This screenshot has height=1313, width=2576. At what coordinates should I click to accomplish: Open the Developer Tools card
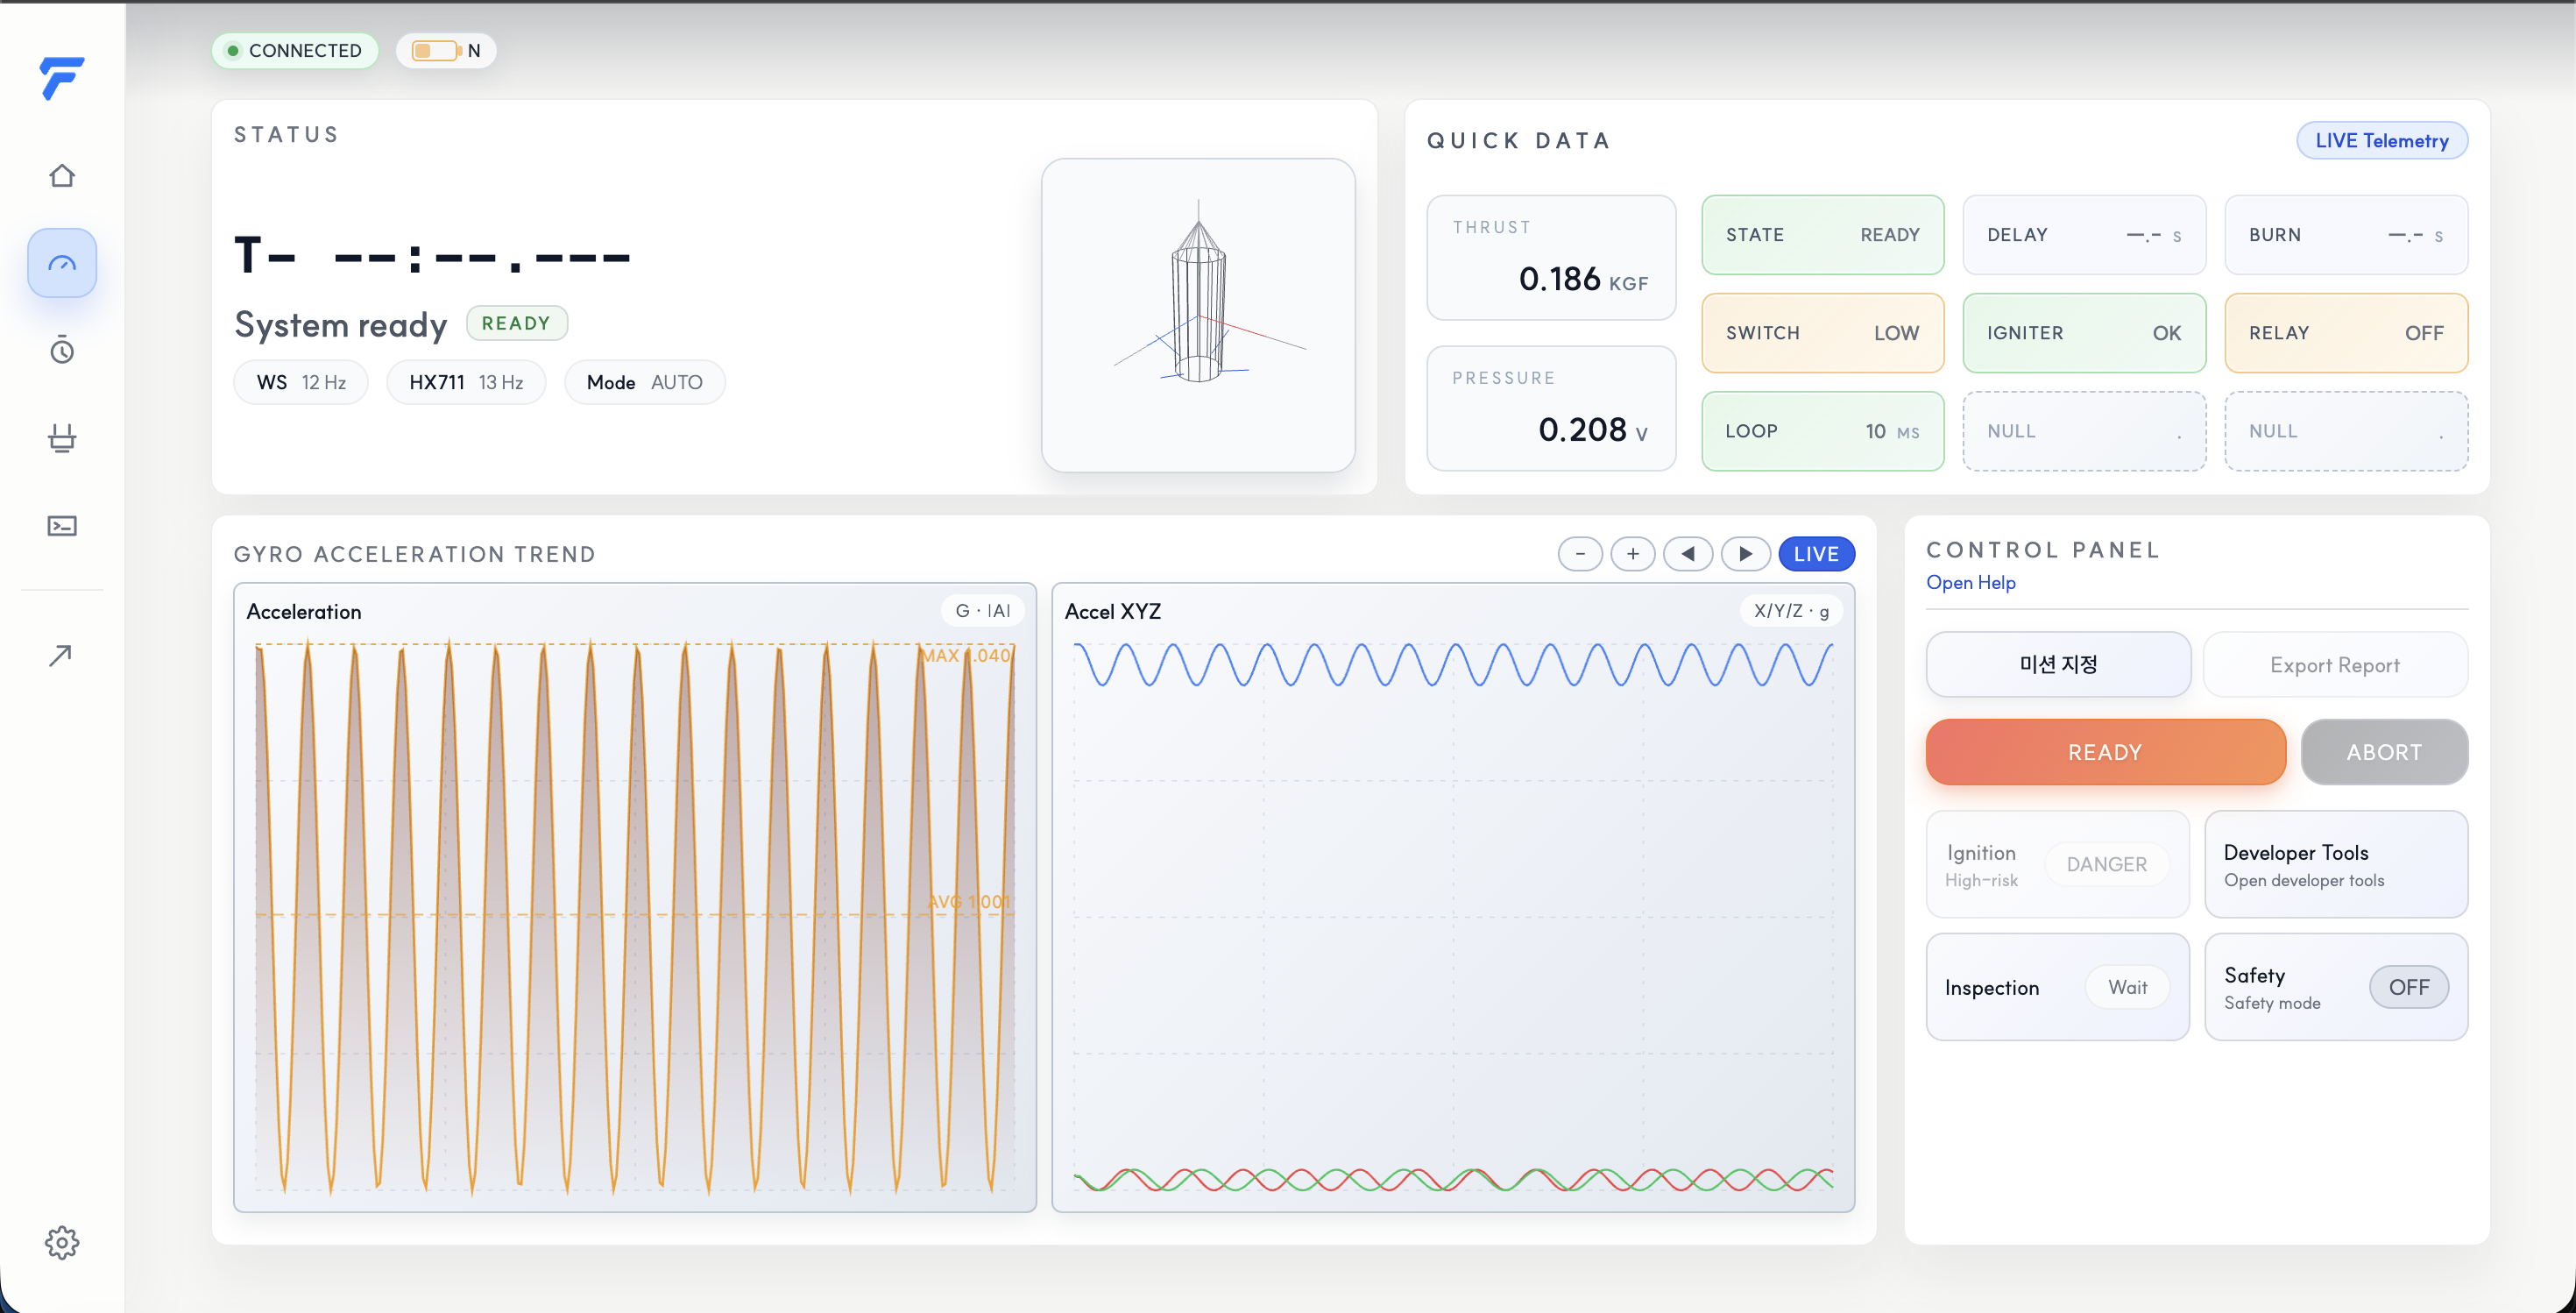coord(2335,864)
